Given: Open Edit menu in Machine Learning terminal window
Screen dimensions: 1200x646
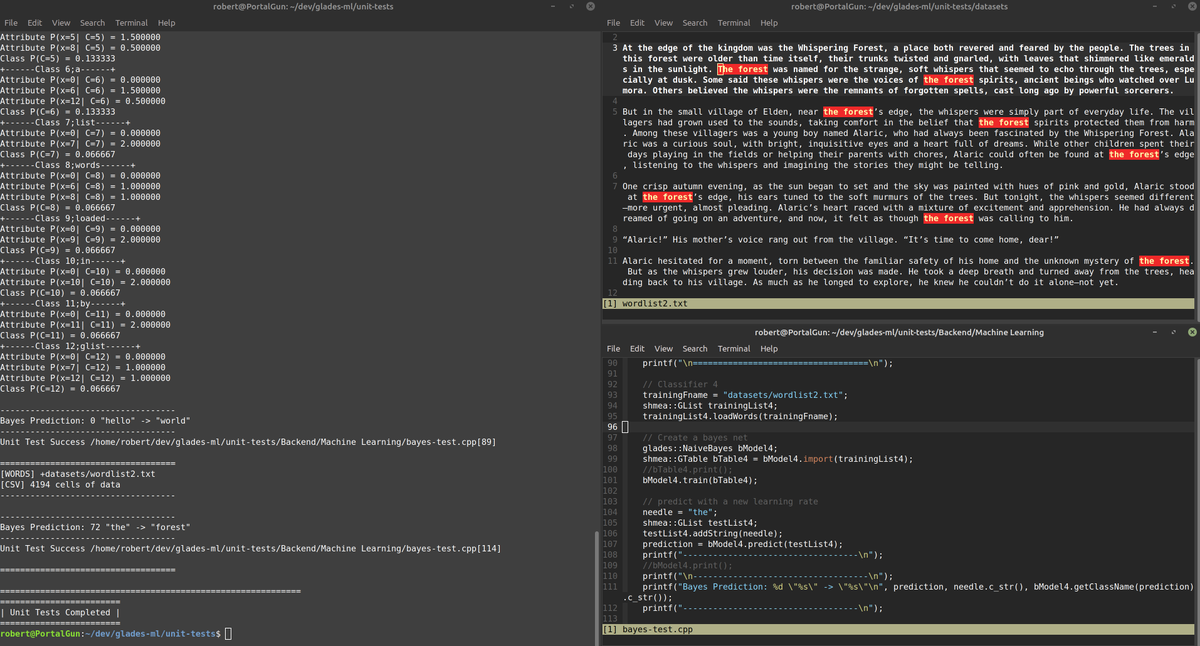Looking at the screenshot, I should click(x=637, y=349).
